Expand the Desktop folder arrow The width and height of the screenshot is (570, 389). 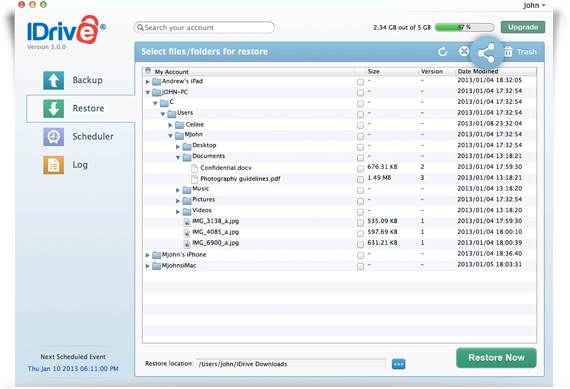pos(178,147)
